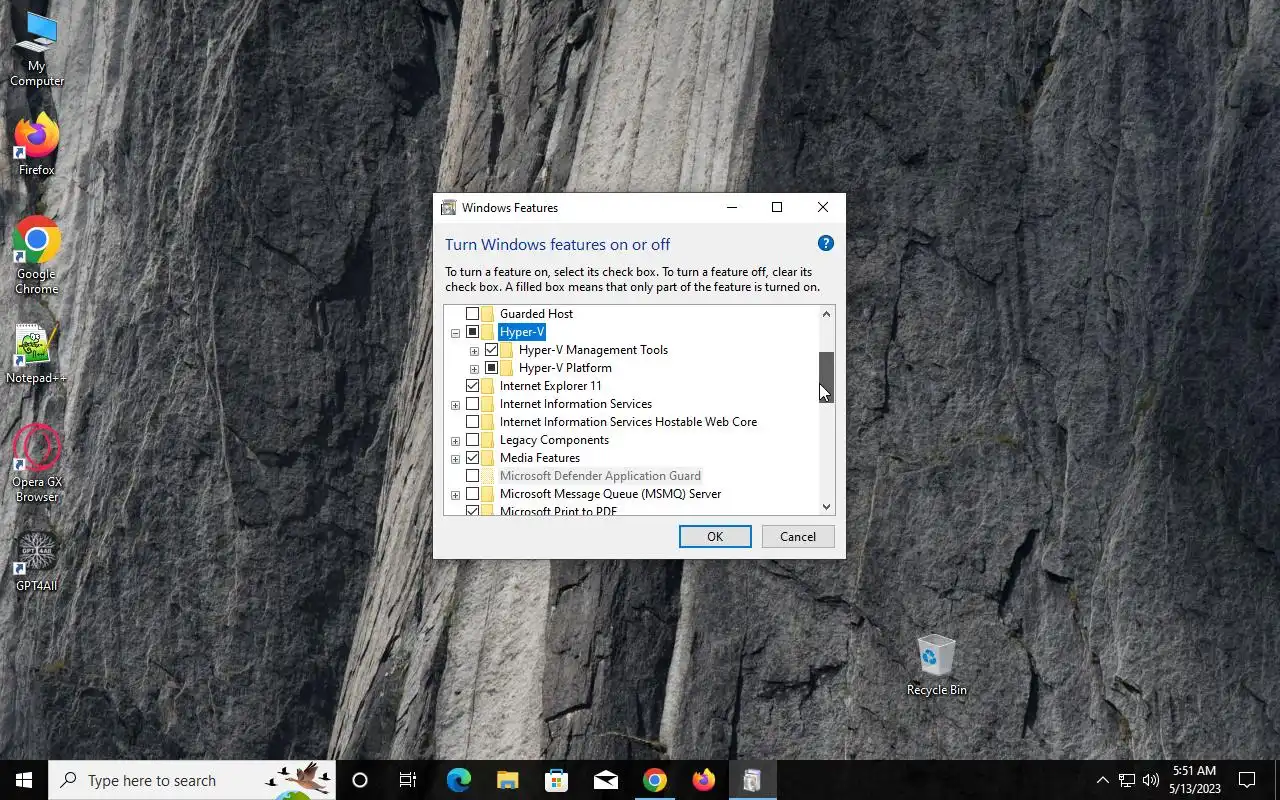1280x800 pixels.
Task: Expand the Microsoft Message Queue Server node
Action: (x=455, y=495)
